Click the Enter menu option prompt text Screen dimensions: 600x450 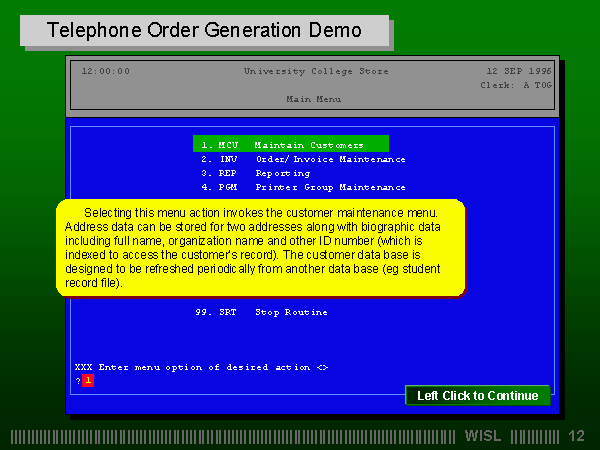coord(201,367)
